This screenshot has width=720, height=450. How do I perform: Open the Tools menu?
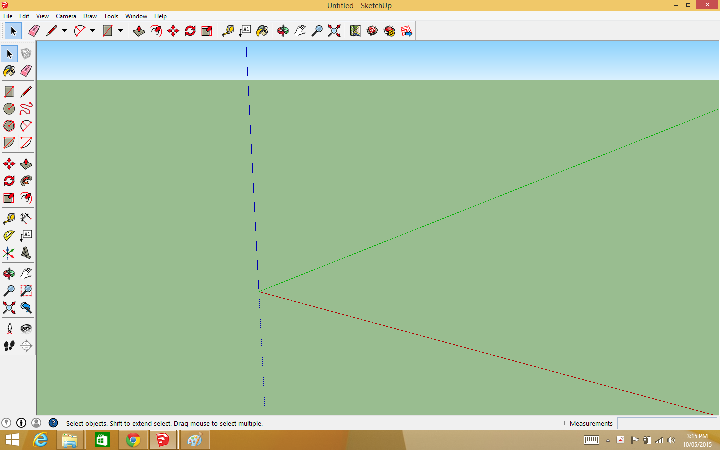point(112,17)
